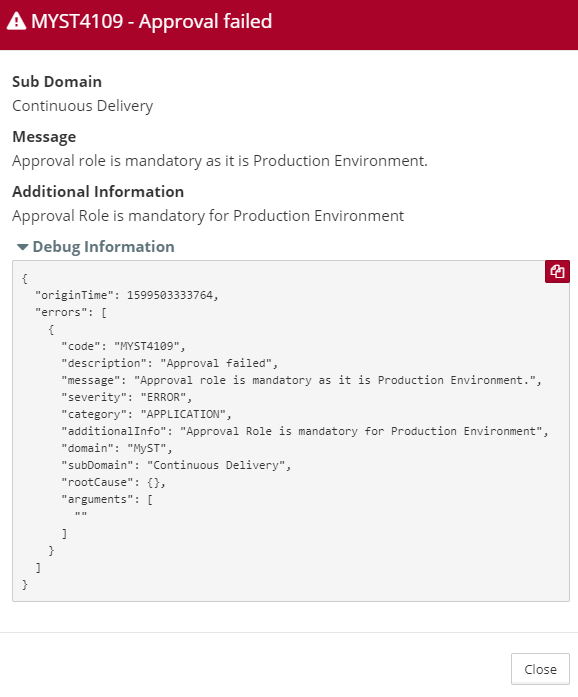578x697 pixels.
Task: Click the "arguments" JSON line
Action: 107,499
